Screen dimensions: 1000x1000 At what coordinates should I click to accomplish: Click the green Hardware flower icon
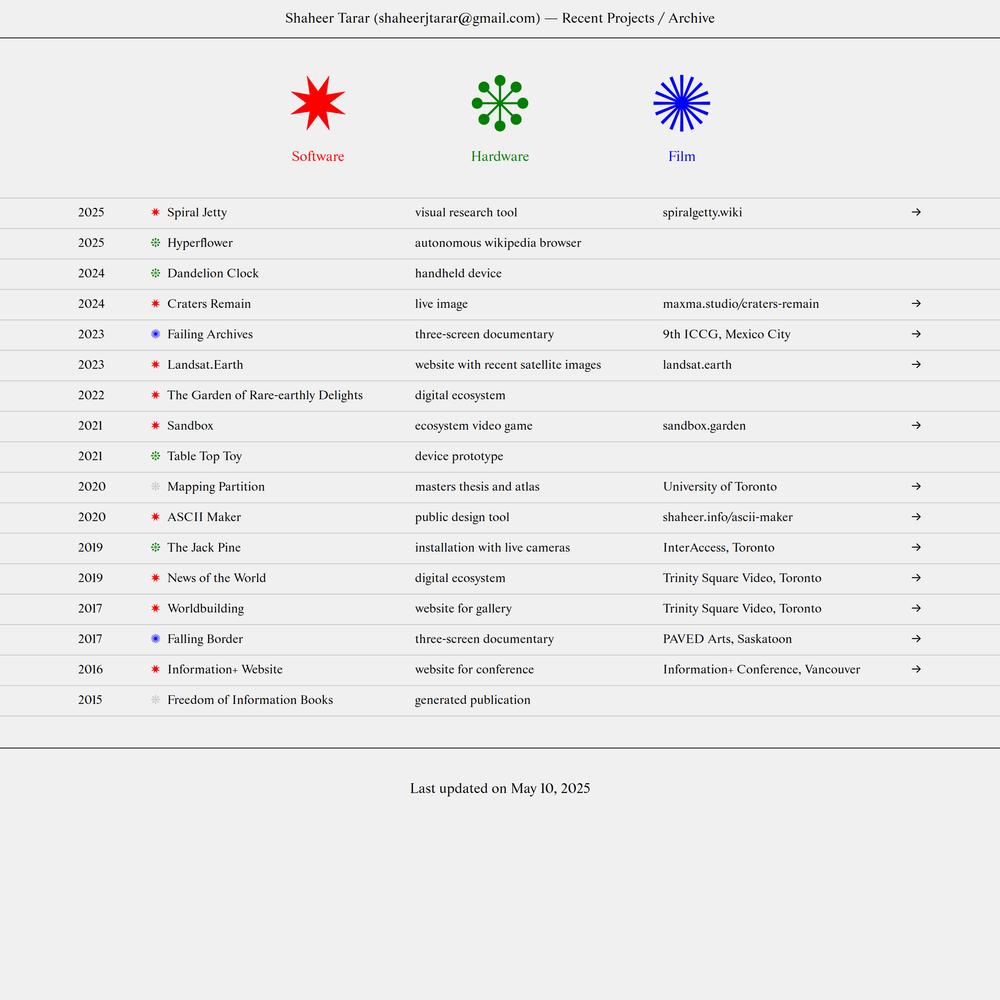(500, 103)
